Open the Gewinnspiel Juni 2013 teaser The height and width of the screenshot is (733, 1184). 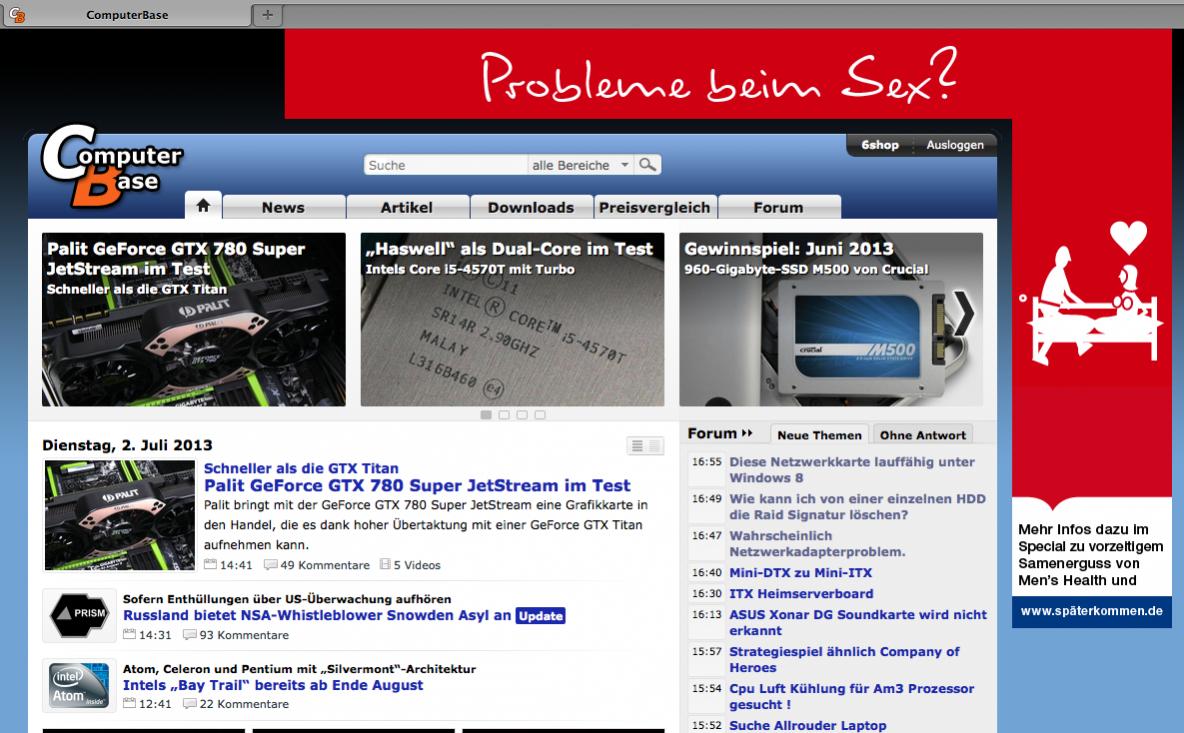pyautogui.click(x=831, y=319)
